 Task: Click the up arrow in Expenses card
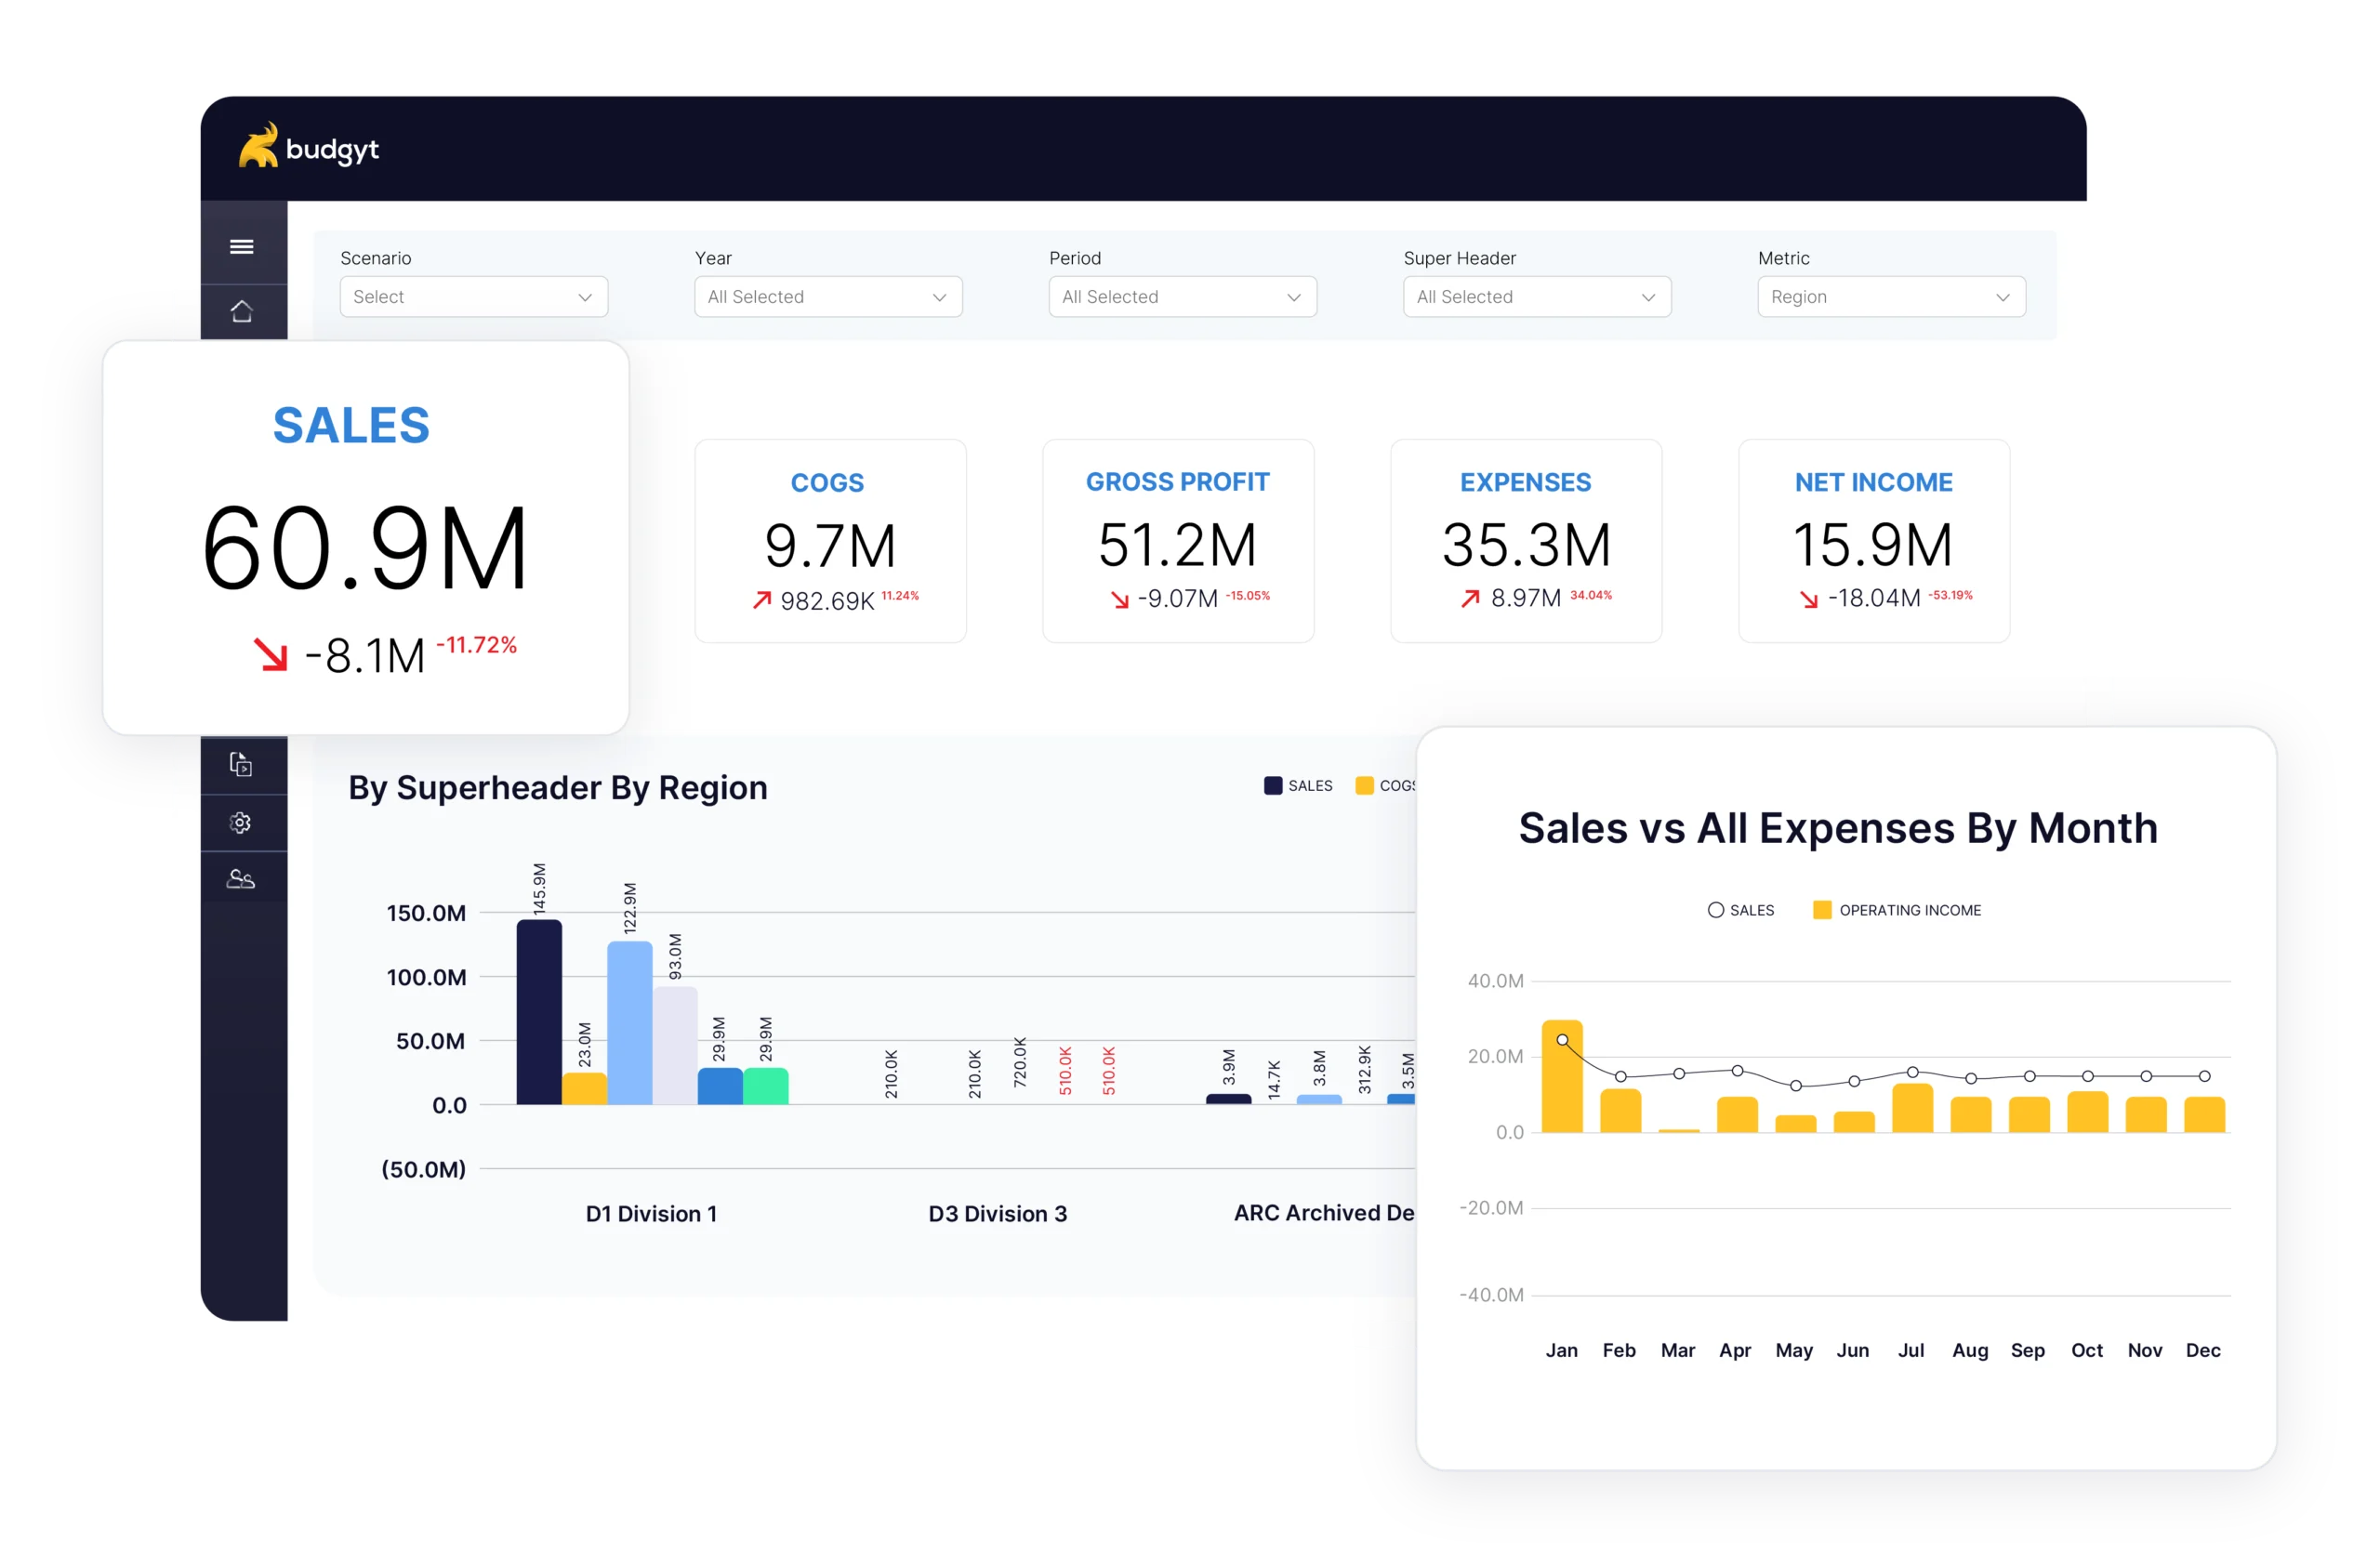point(1469,598)
